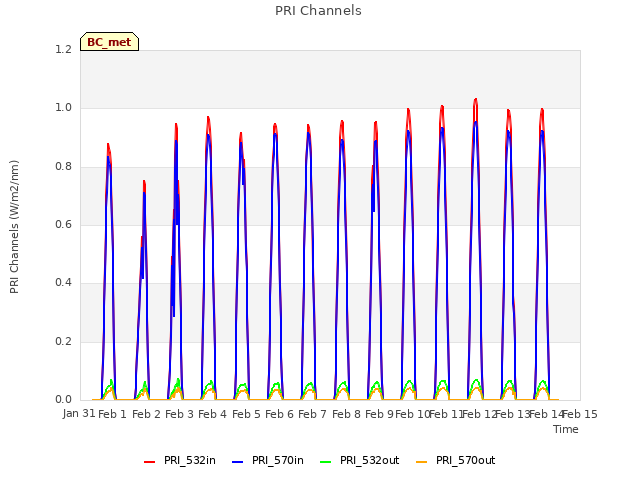This screenshot has width=640, height=480.
Task: Toggle the PRI_570in legend entry
Action: (268, 460)
